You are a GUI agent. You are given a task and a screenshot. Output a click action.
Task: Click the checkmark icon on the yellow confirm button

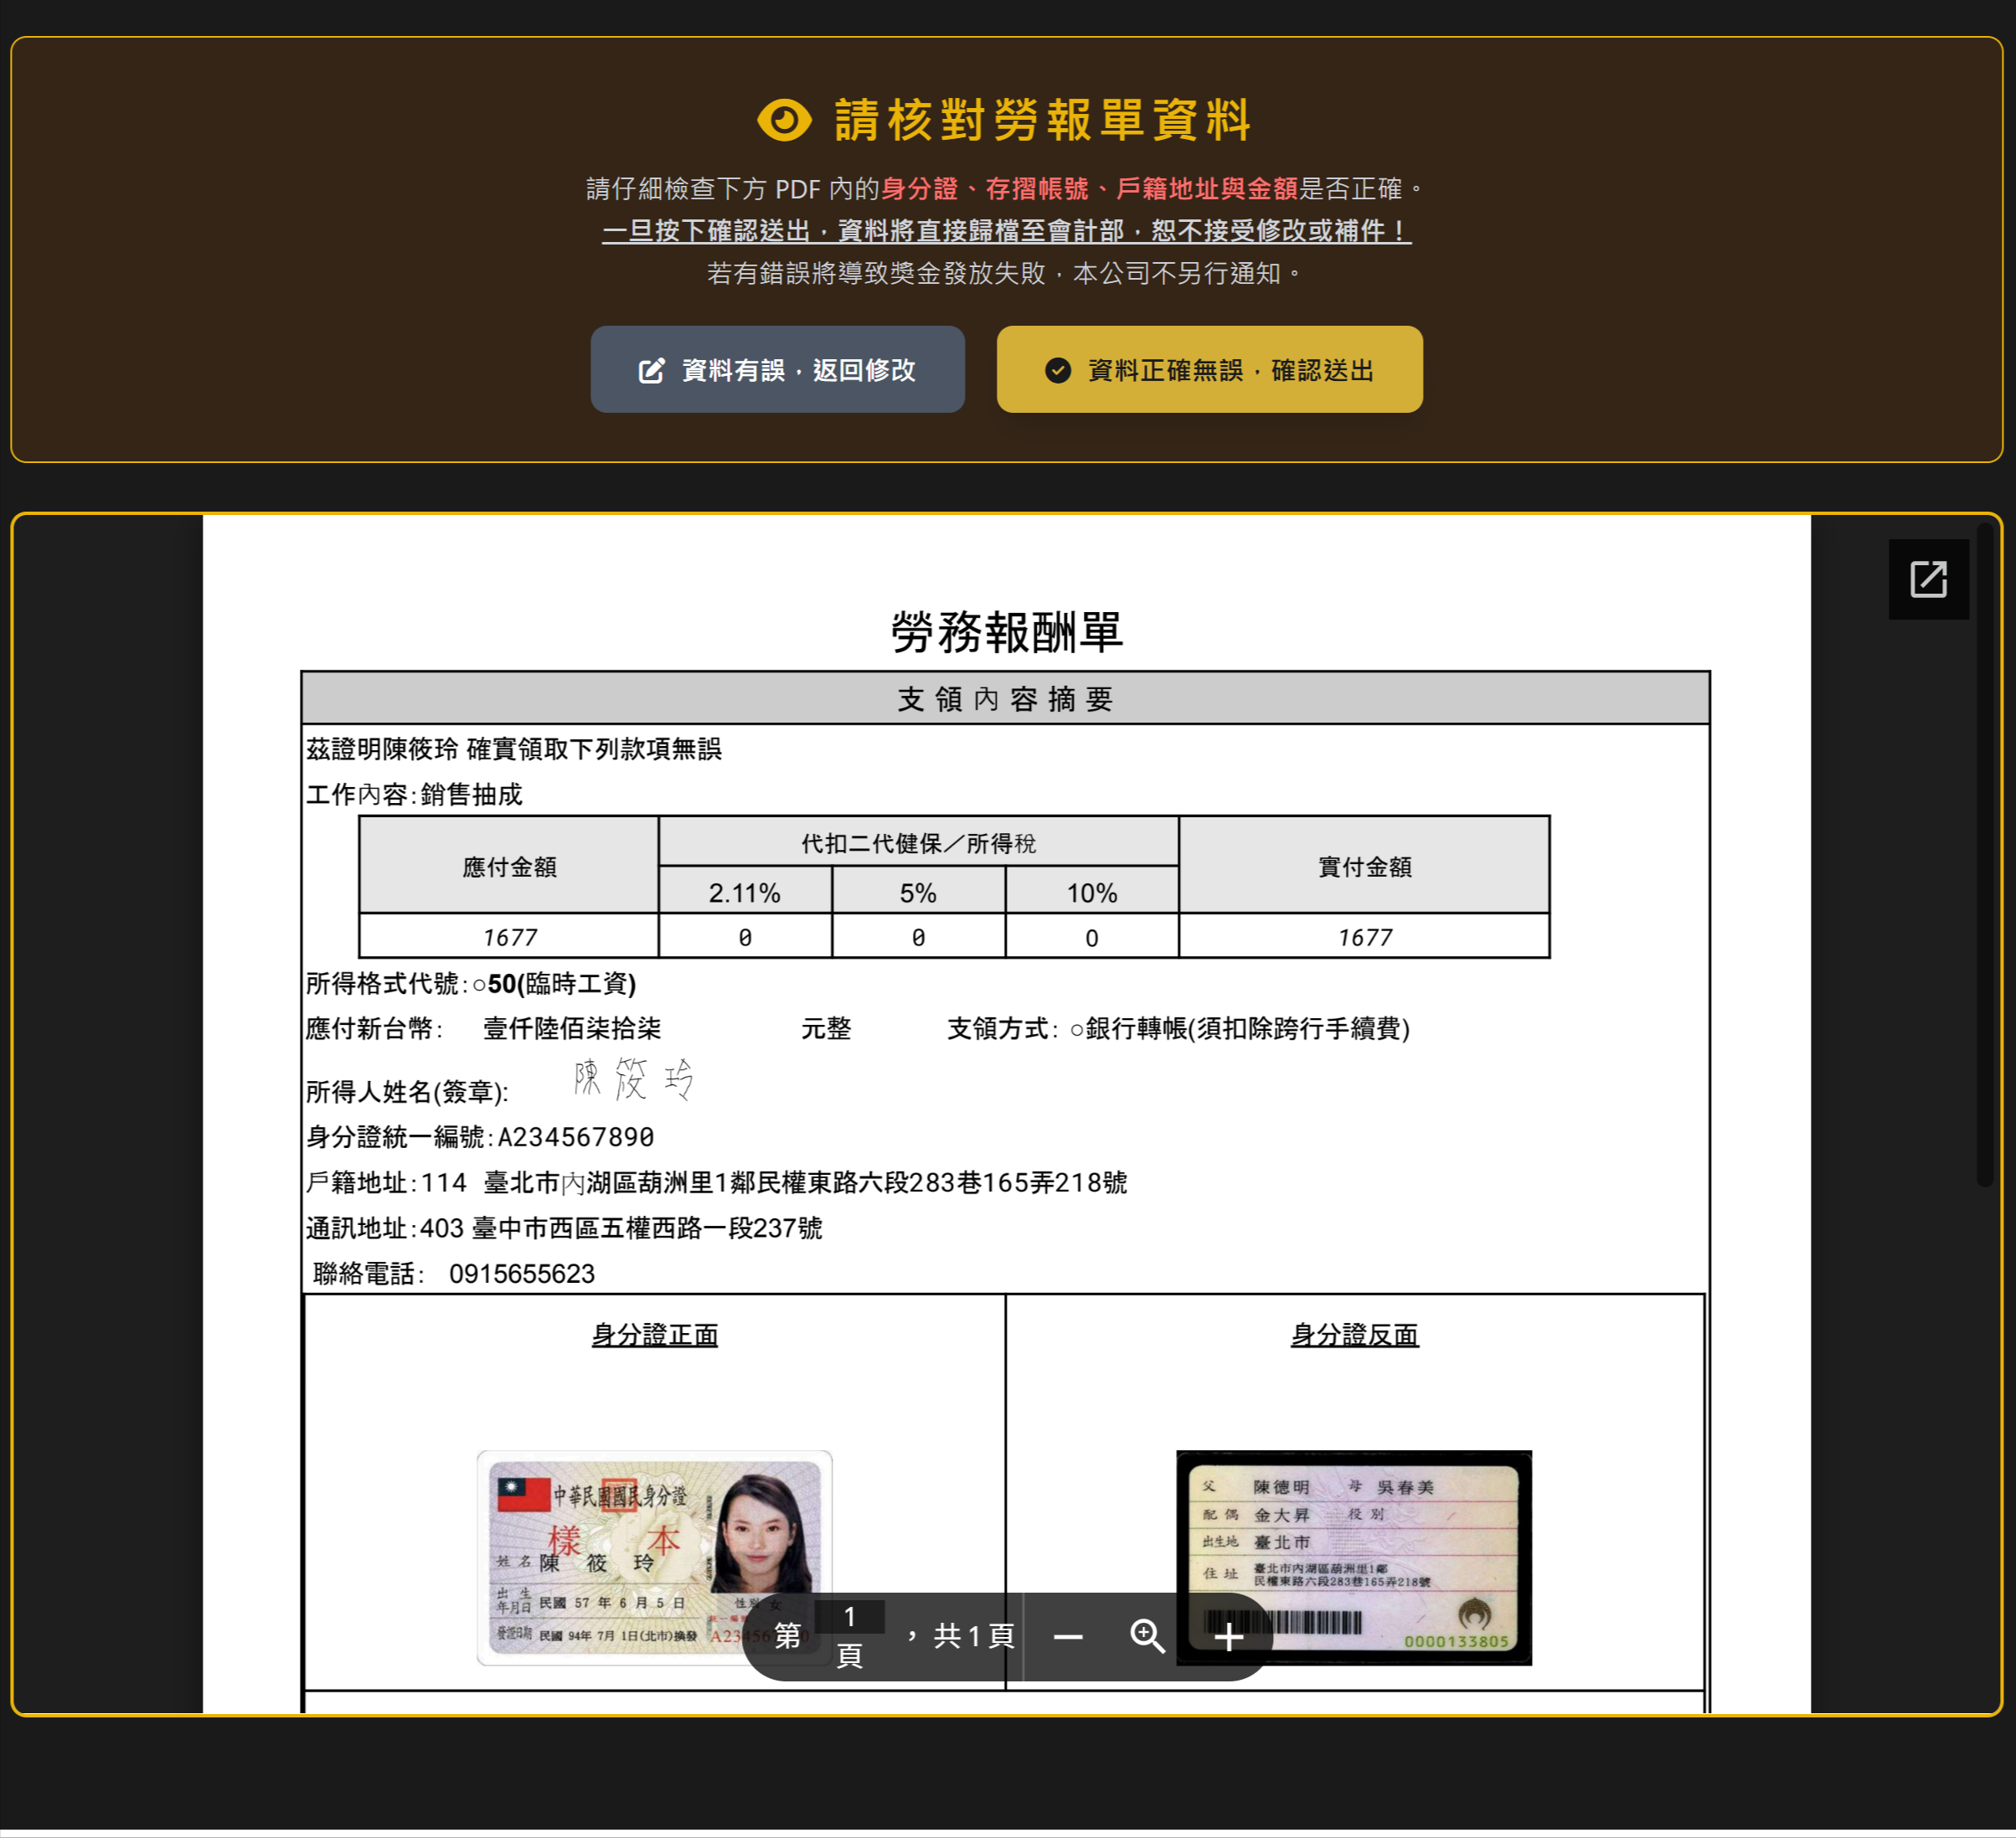[x=1057, y=369]
